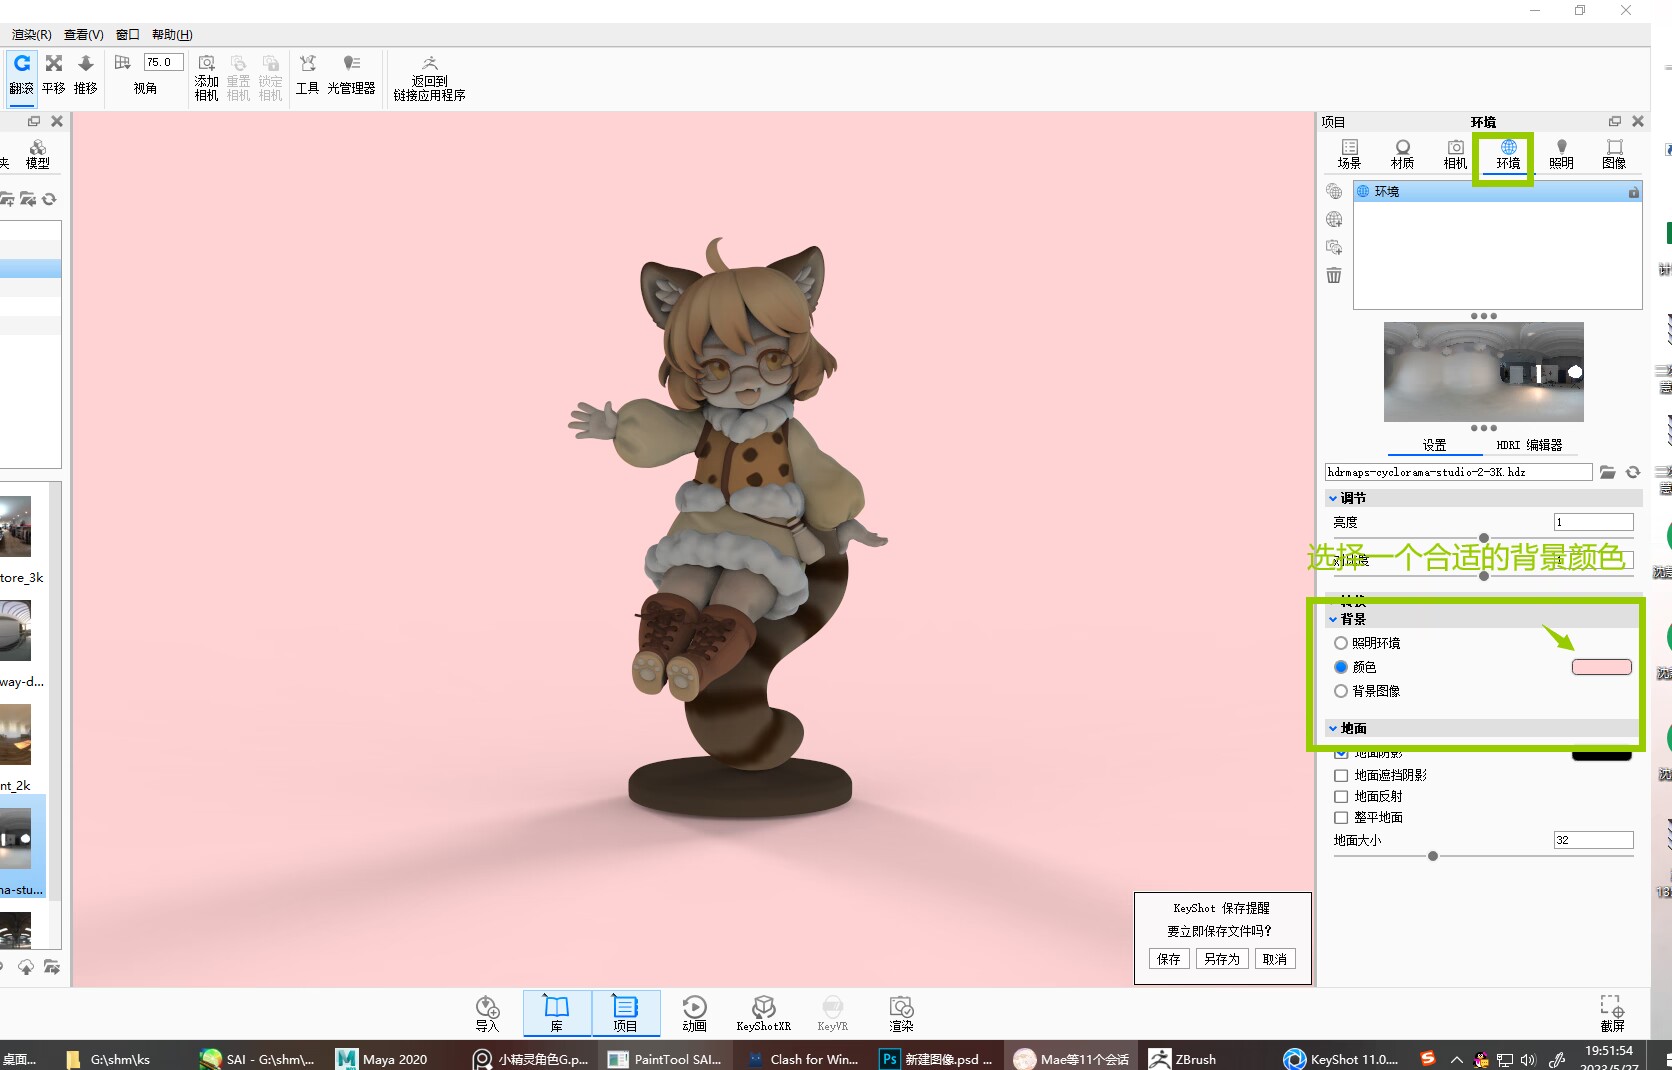Click the delete environment trash icon
The height and width of the screenshot is (1070, 1672).
tap(1334, 275)
